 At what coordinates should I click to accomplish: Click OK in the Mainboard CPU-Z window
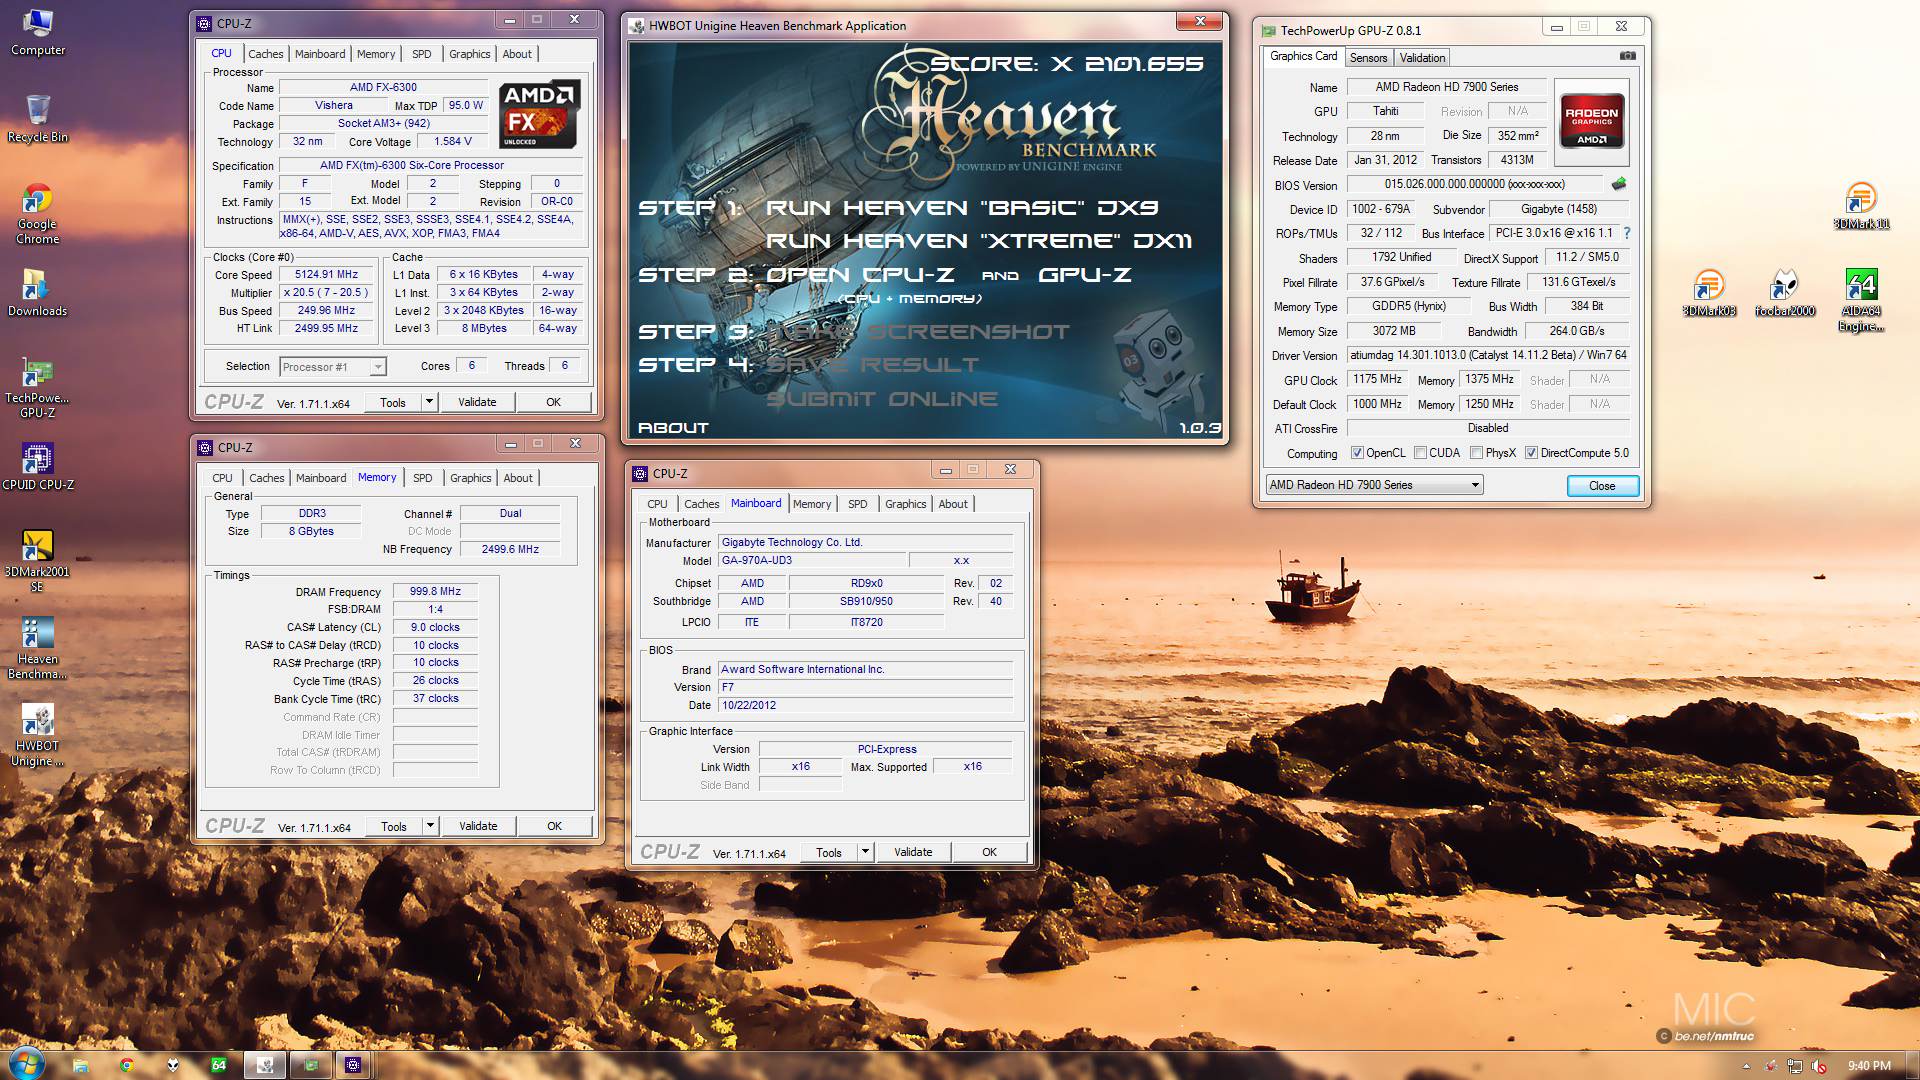click(x=989, y=852)
